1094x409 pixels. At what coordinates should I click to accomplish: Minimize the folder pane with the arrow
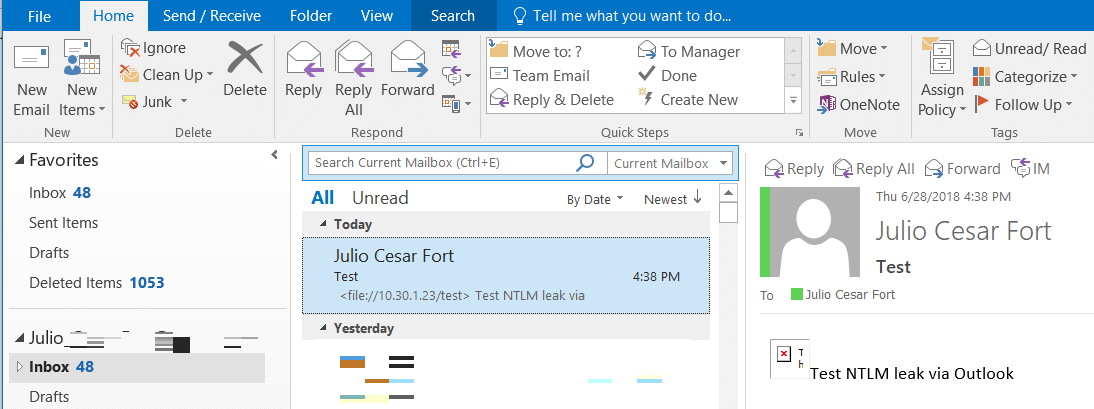coord(274,155)
